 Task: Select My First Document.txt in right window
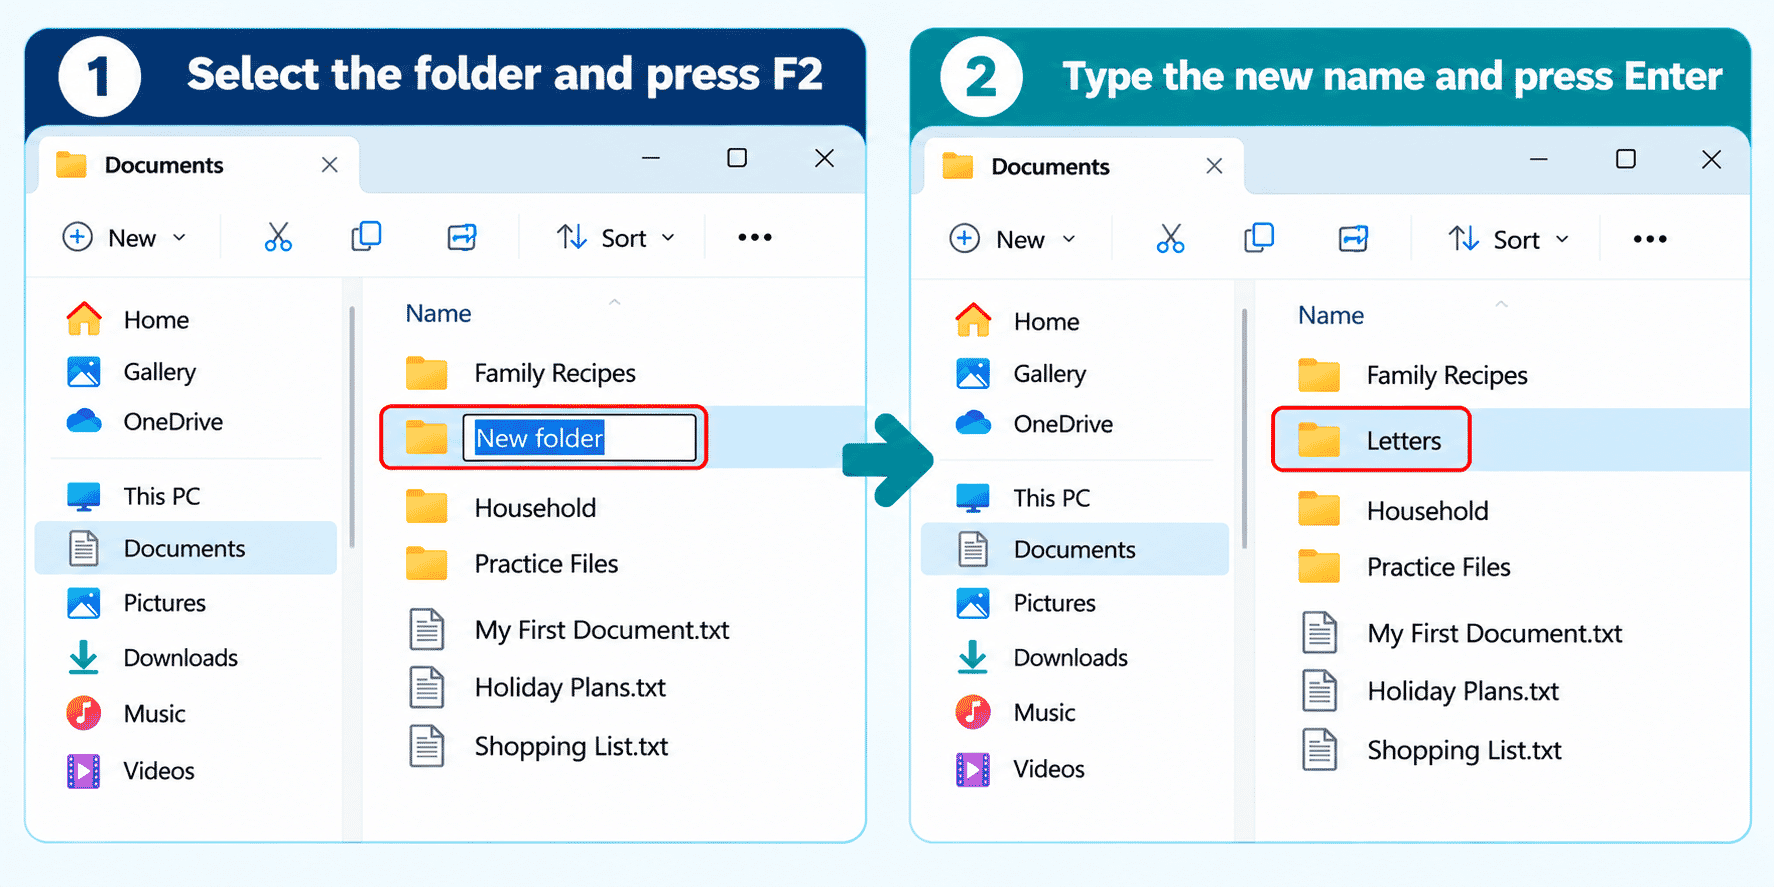(x=1462, y=633)
